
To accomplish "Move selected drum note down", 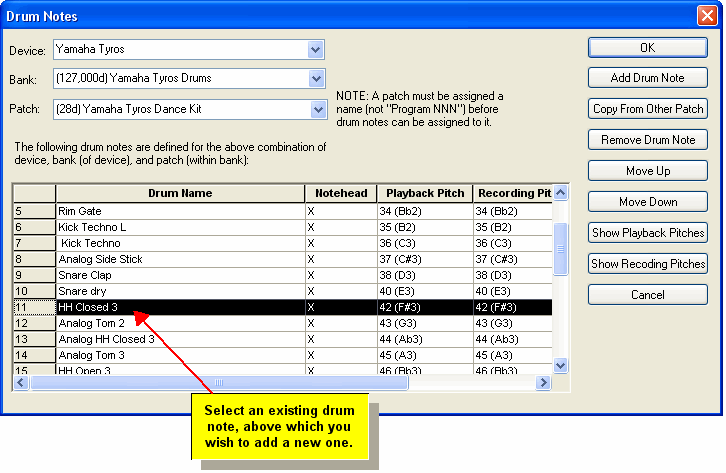I will tap(647, 202).
